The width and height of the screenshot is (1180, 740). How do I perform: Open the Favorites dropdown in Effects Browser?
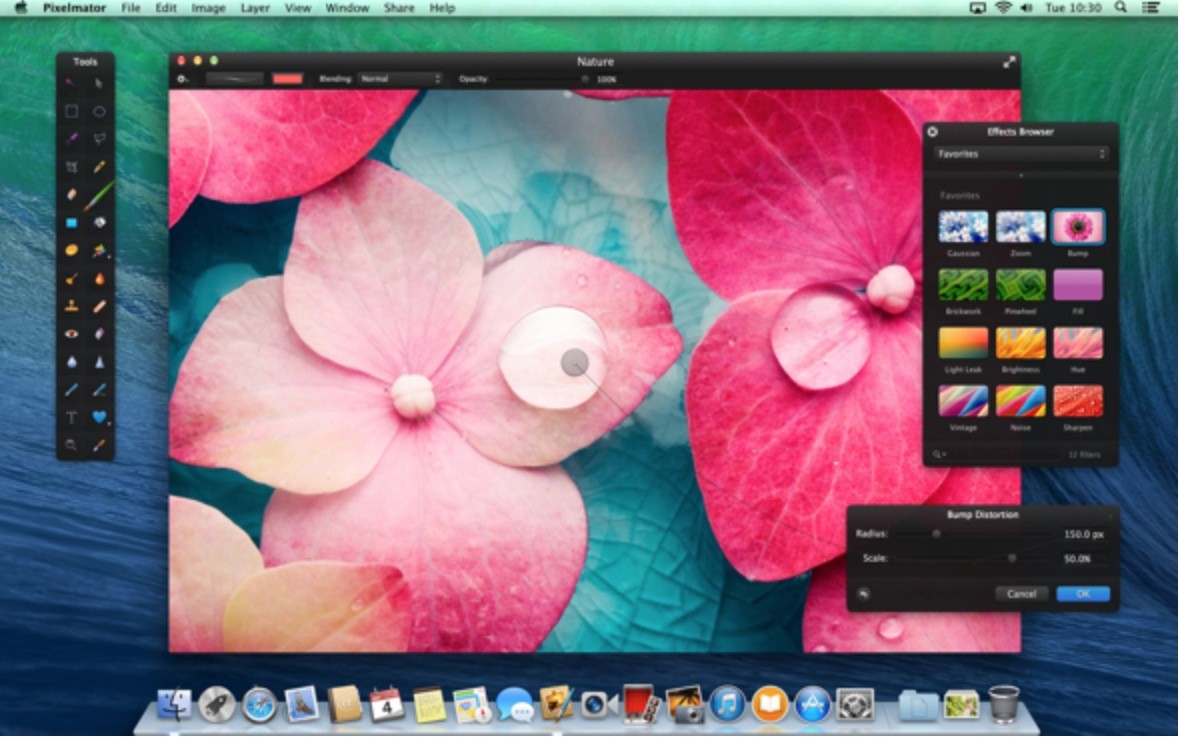click(1020, 154)
